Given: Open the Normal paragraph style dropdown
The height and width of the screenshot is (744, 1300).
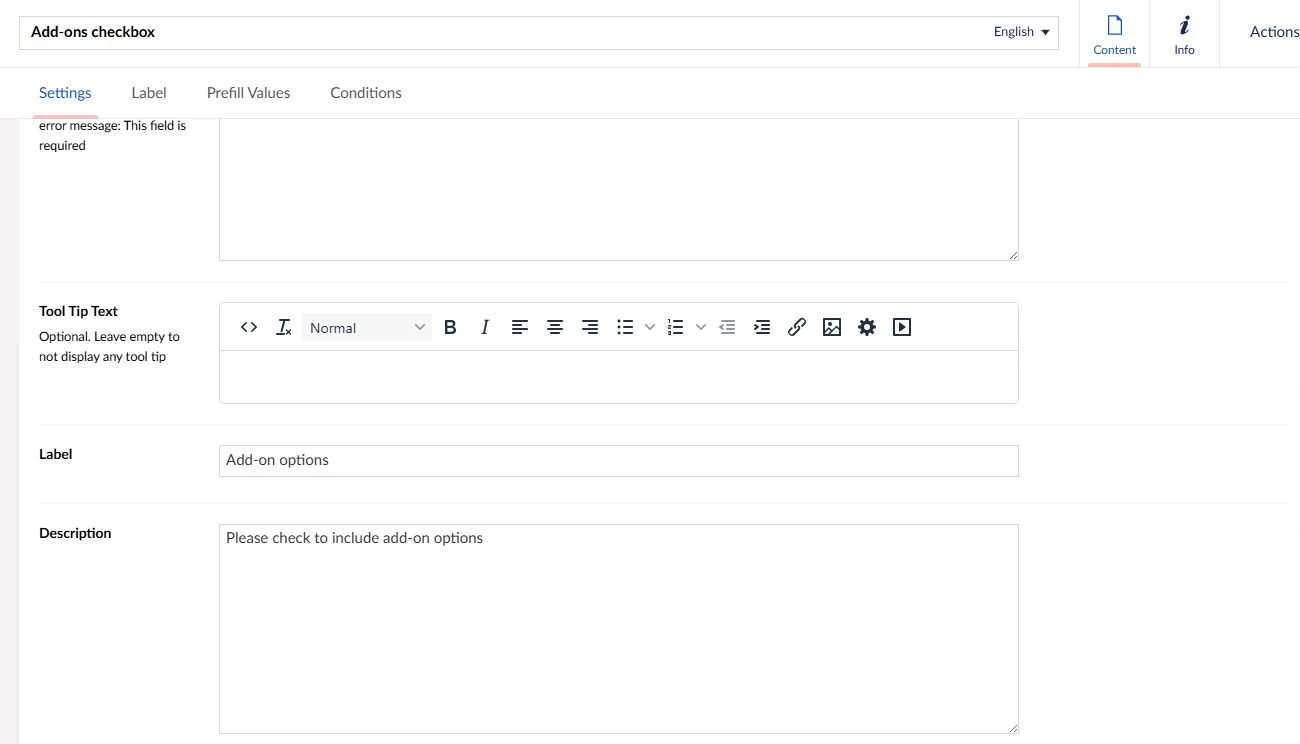Looking at the screenshot, I should pos(367,328).
